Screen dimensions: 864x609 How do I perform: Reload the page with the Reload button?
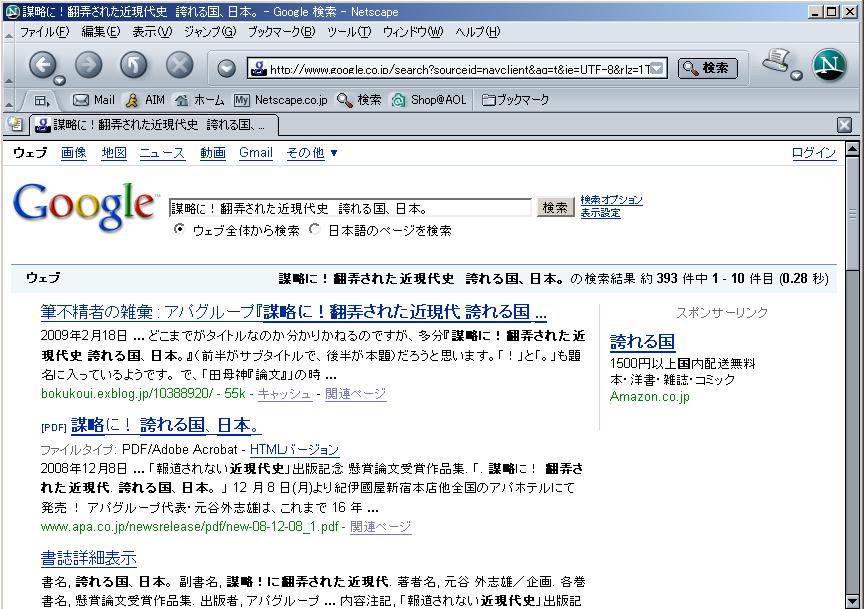pos(134,66)
